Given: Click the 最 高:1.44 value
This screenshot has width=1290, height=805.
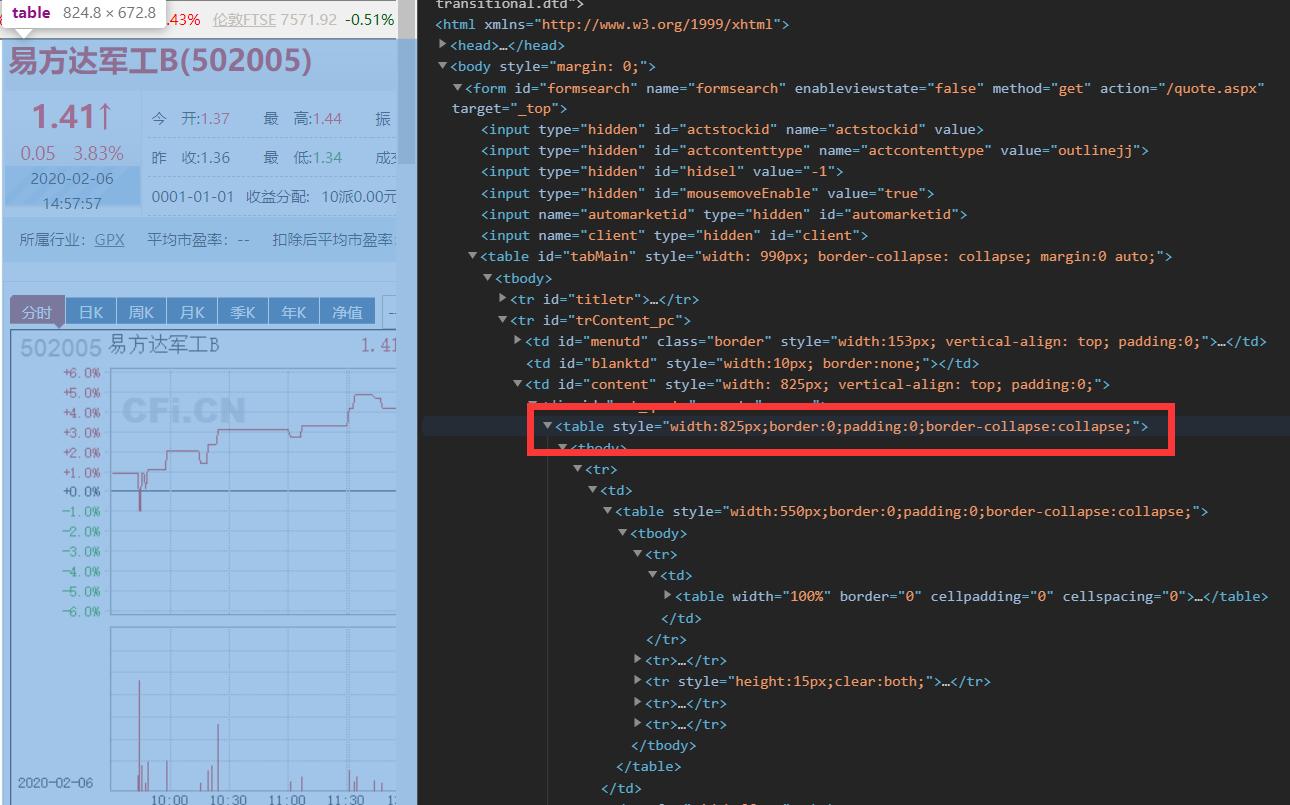Looking at the screenshot, I should 303,118.
